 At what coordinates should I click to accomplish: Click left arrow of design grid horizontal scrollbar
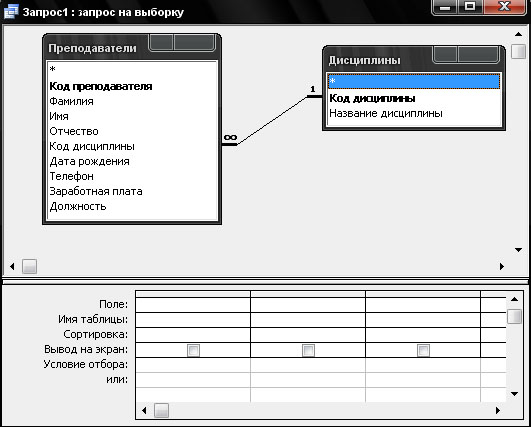click(144, 410)
